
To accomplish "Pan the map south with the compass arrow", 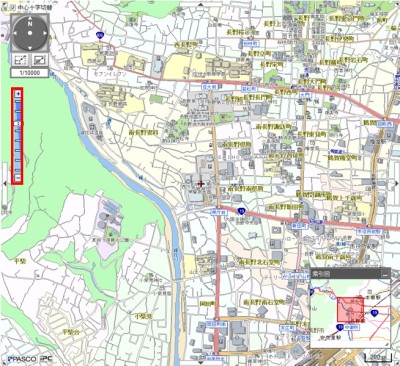I will [x=30, y=48].
